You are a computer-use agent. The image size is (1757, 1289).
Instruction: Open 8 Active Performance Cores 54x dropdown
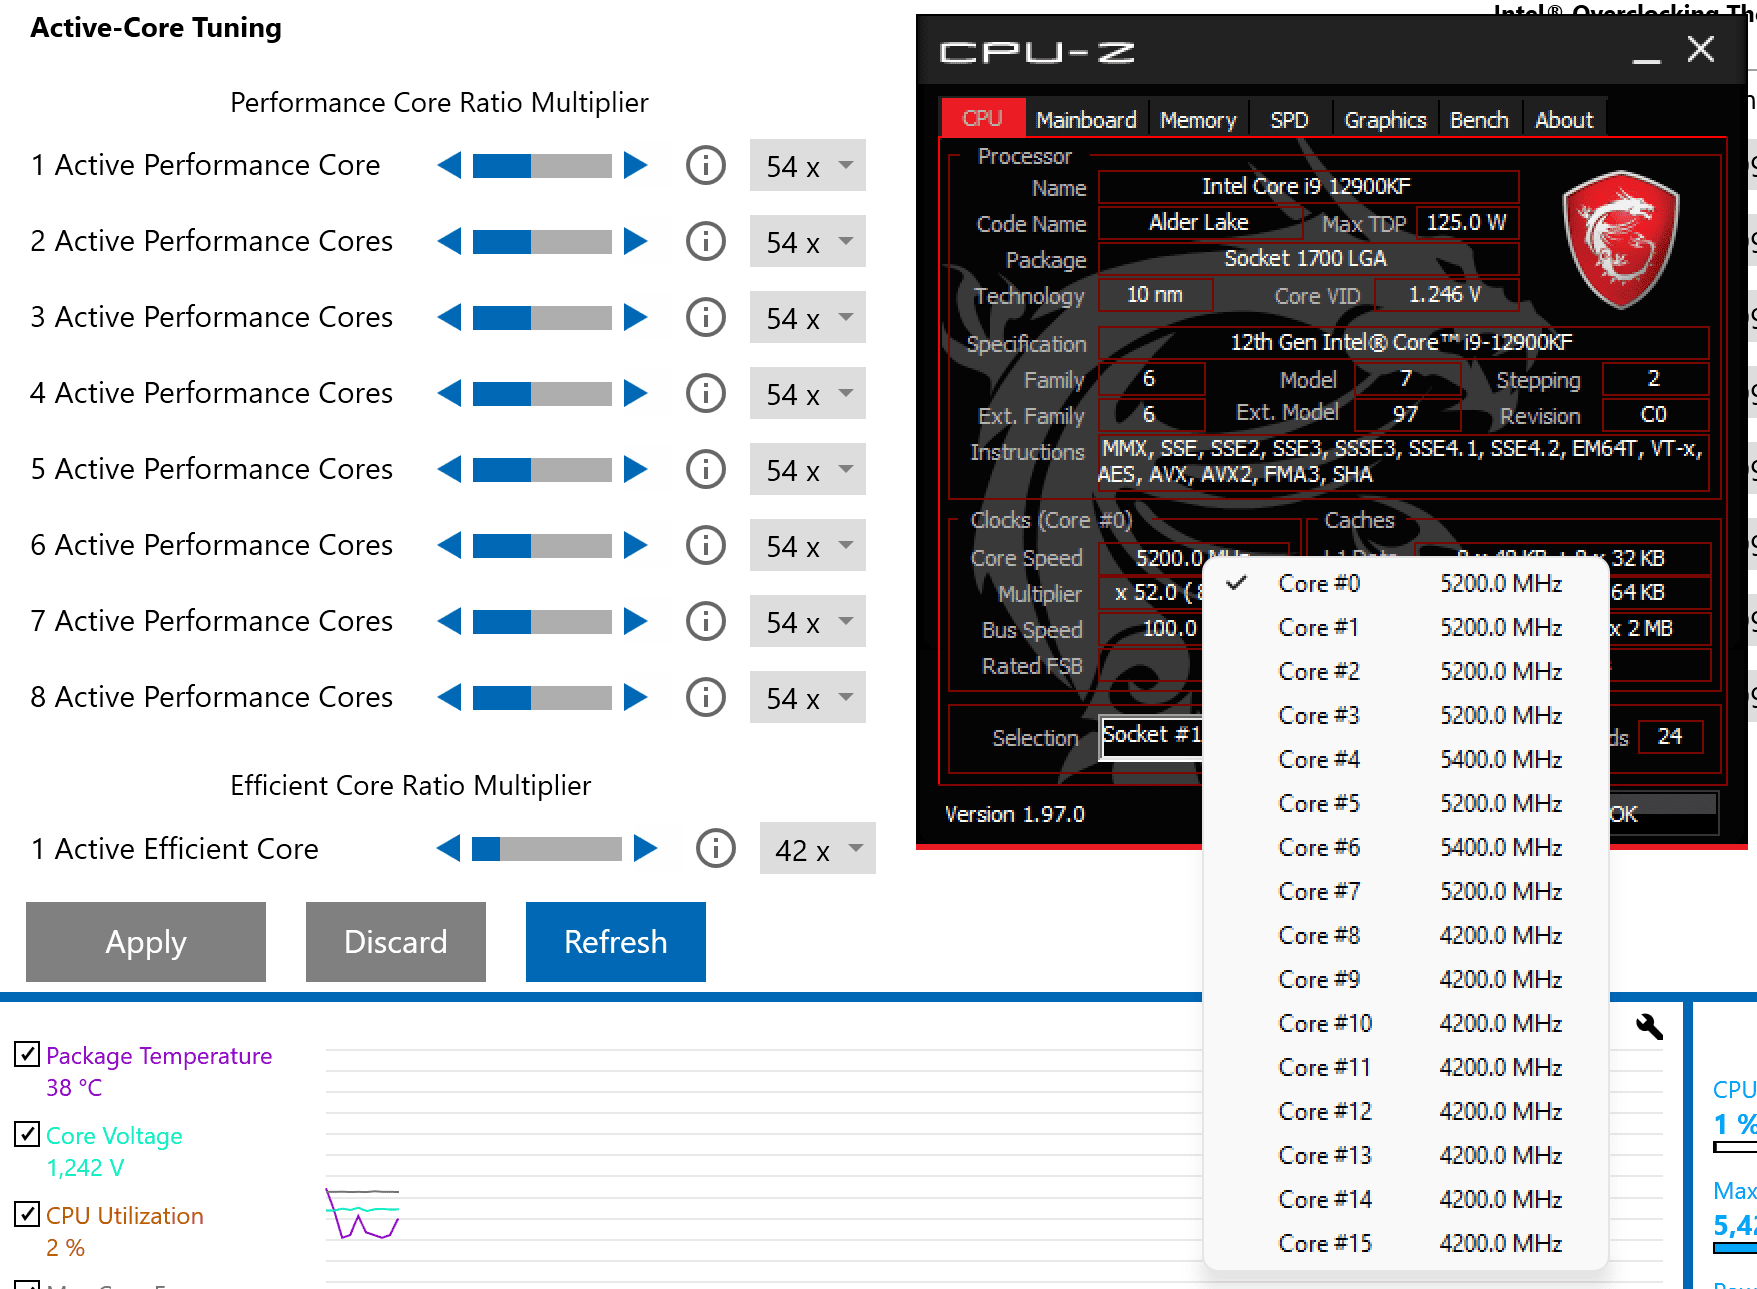coord(808,697)
